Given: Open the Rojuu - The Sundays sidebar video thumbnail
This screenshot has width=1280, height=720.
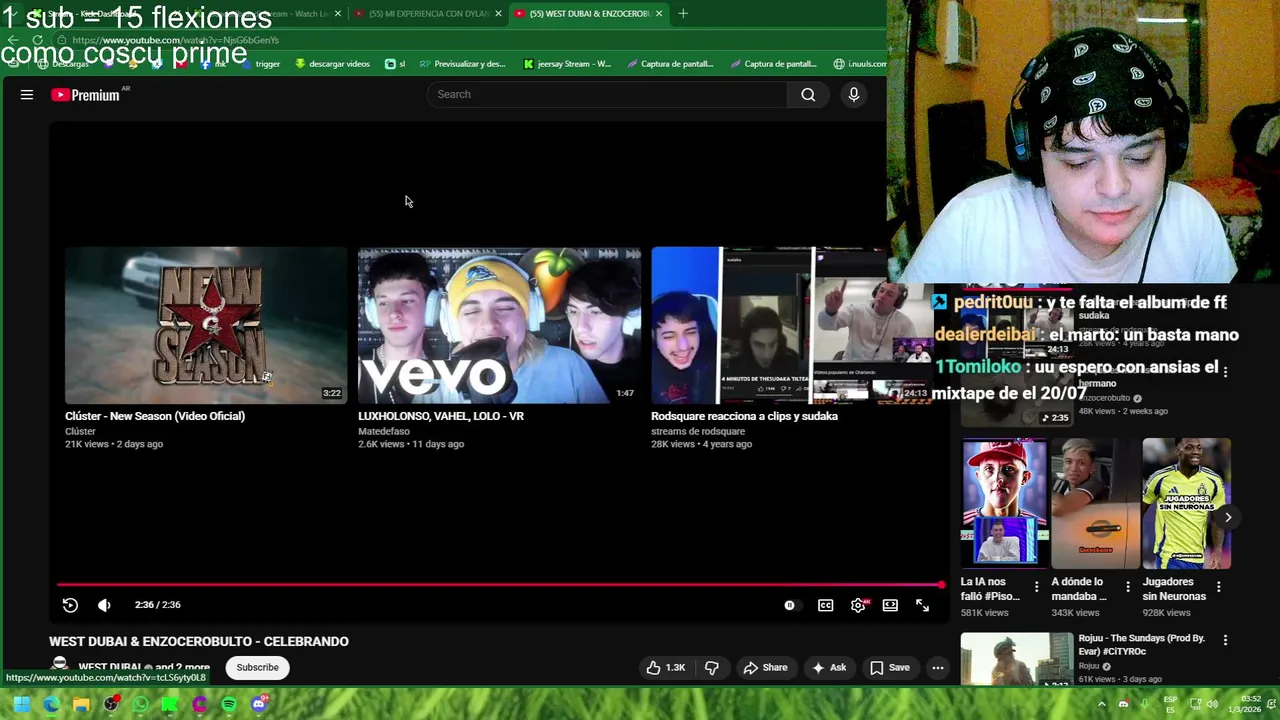Looking at the screenshot, I should click(1017, 659).
